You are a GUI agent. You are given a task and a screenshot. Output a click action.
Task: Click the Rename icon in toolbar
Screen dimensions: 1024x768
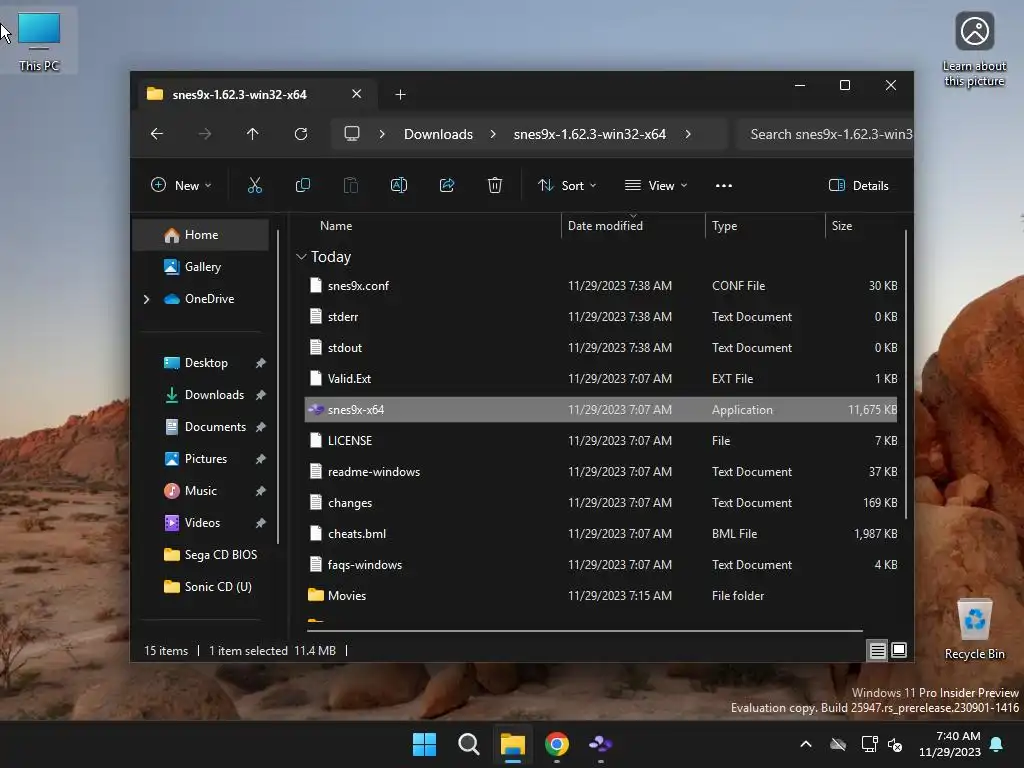pos(399,185)
